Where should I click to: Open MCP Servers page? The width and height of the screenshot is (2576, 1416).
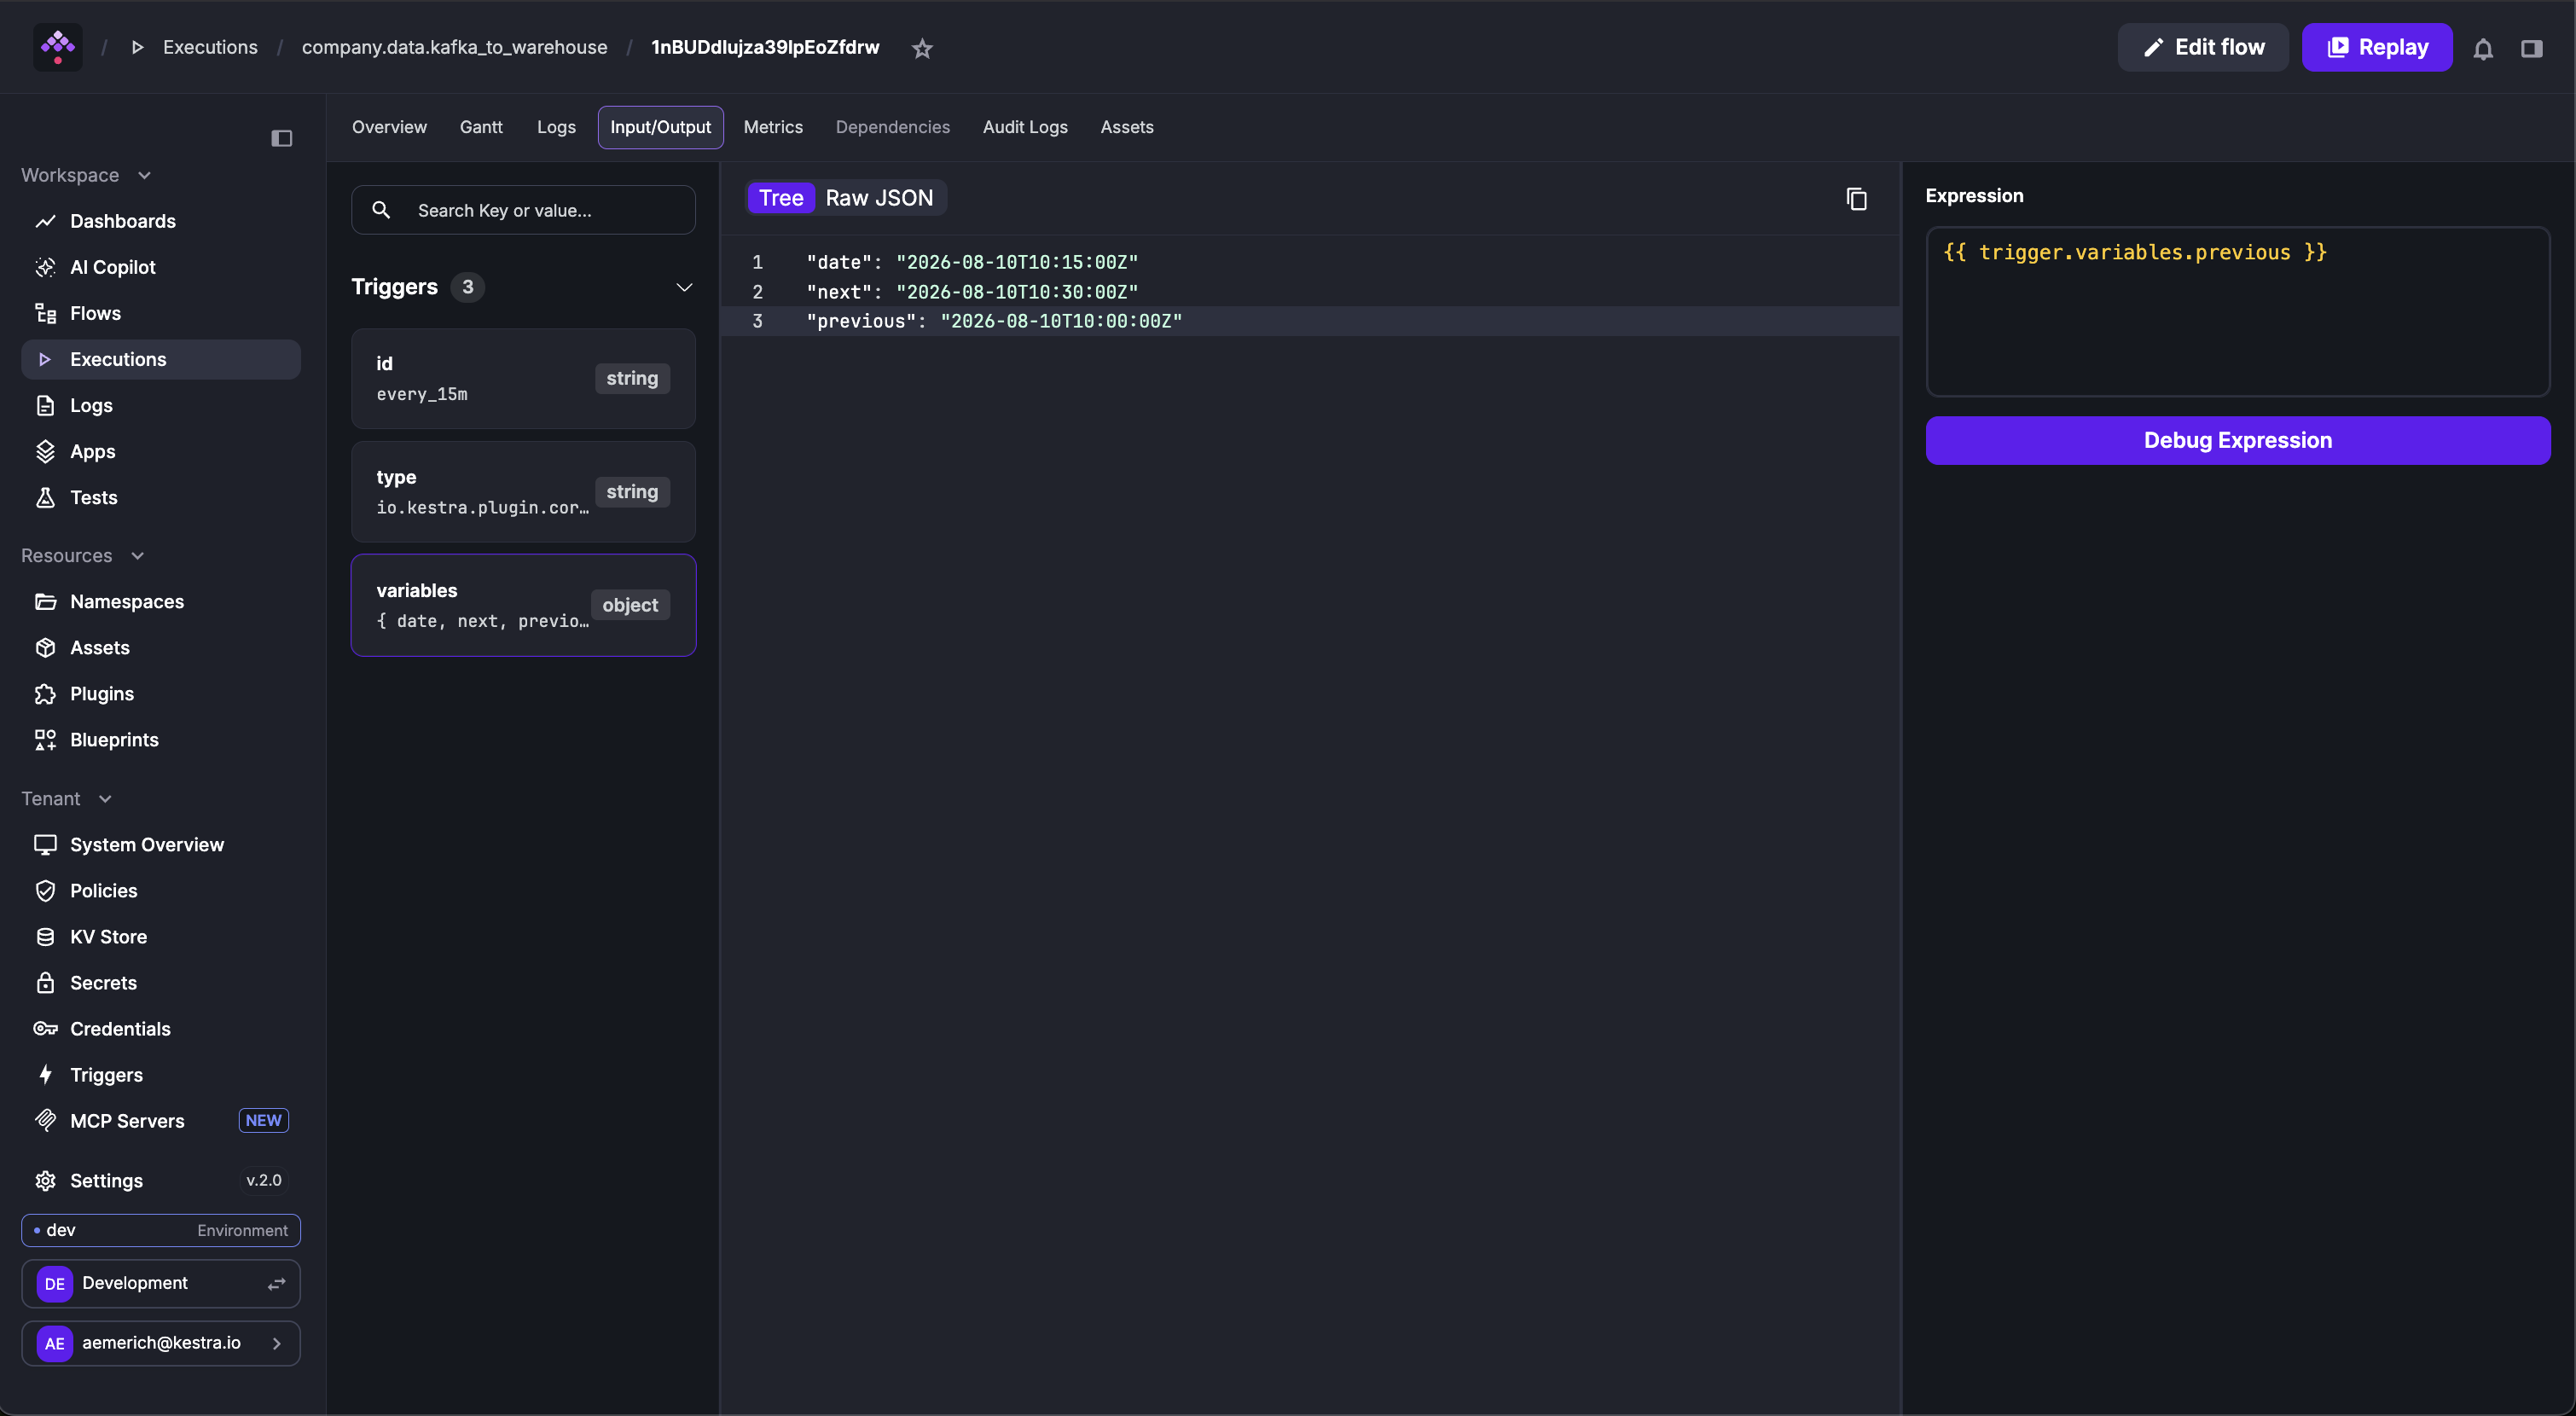point(160,1120)
